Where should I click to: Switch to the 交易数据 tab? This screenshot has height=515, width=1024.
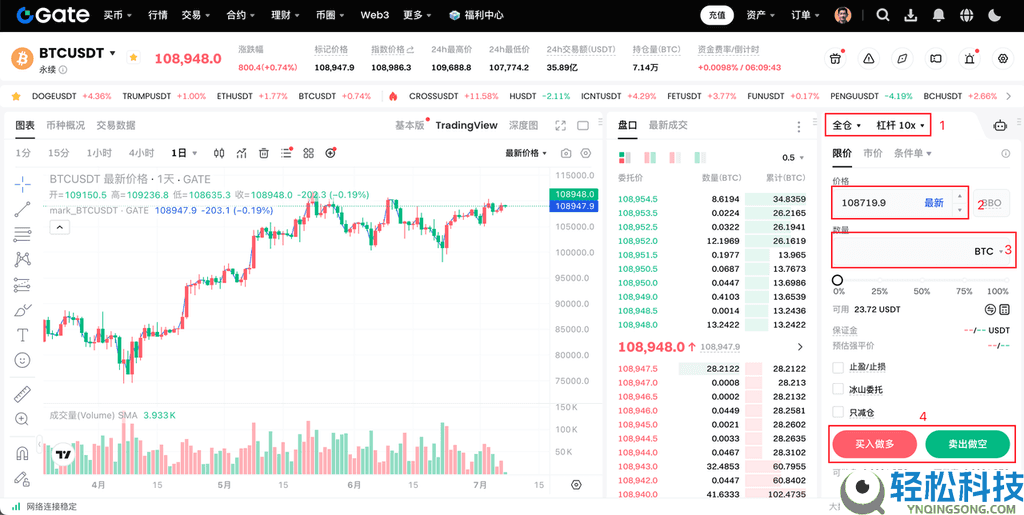[116, 125]
